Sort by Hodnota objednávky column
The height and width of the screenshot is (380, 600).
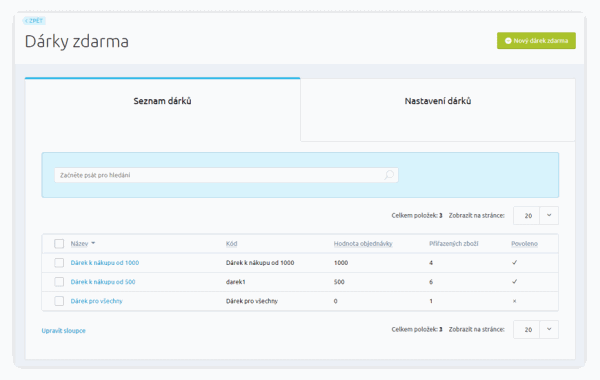click(x=363, y=244)
